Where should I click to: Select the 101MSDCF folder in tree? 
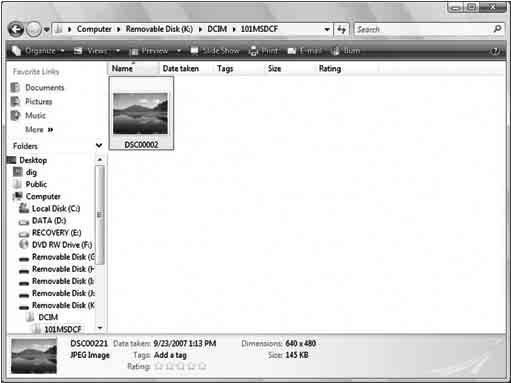(x=63, y=329)
